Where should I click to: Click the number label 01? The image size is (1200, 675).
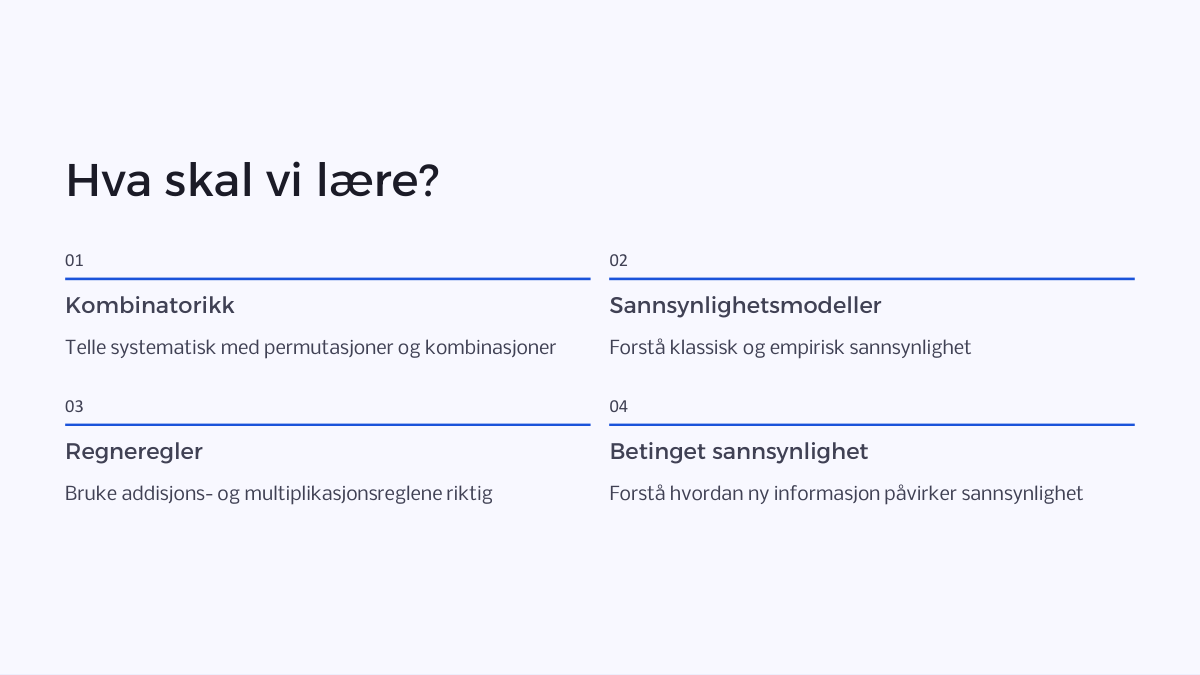74,260
